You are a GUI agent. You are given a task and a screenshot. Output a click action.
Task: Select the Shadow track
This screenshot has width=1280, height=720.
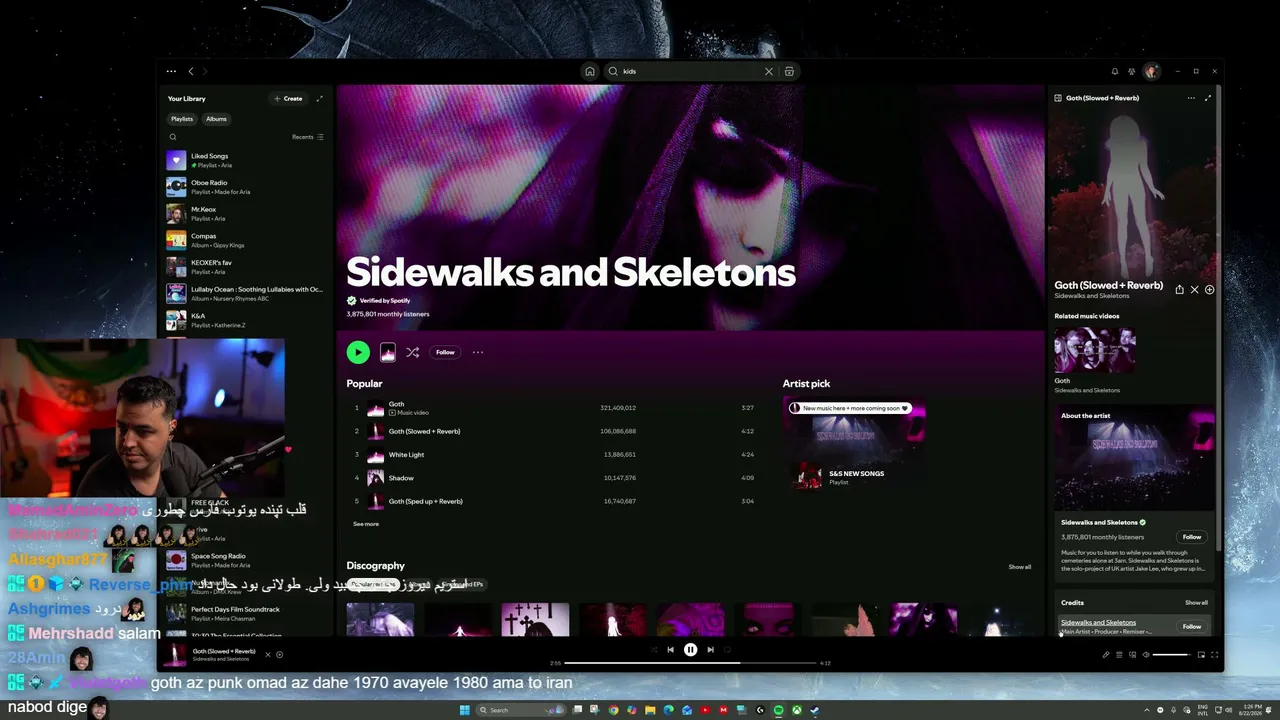pyautogui.click(x=554, y=478)
